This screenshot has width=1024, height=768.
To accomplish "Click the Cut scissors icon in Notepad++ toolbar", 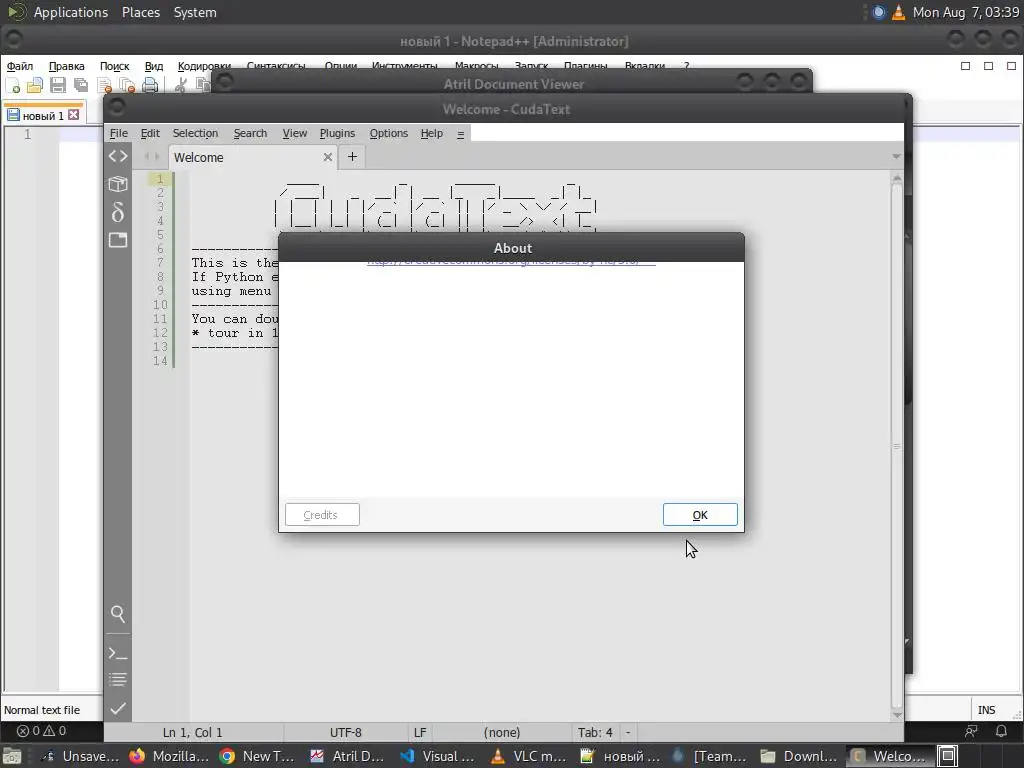I will tap(181, 85).
